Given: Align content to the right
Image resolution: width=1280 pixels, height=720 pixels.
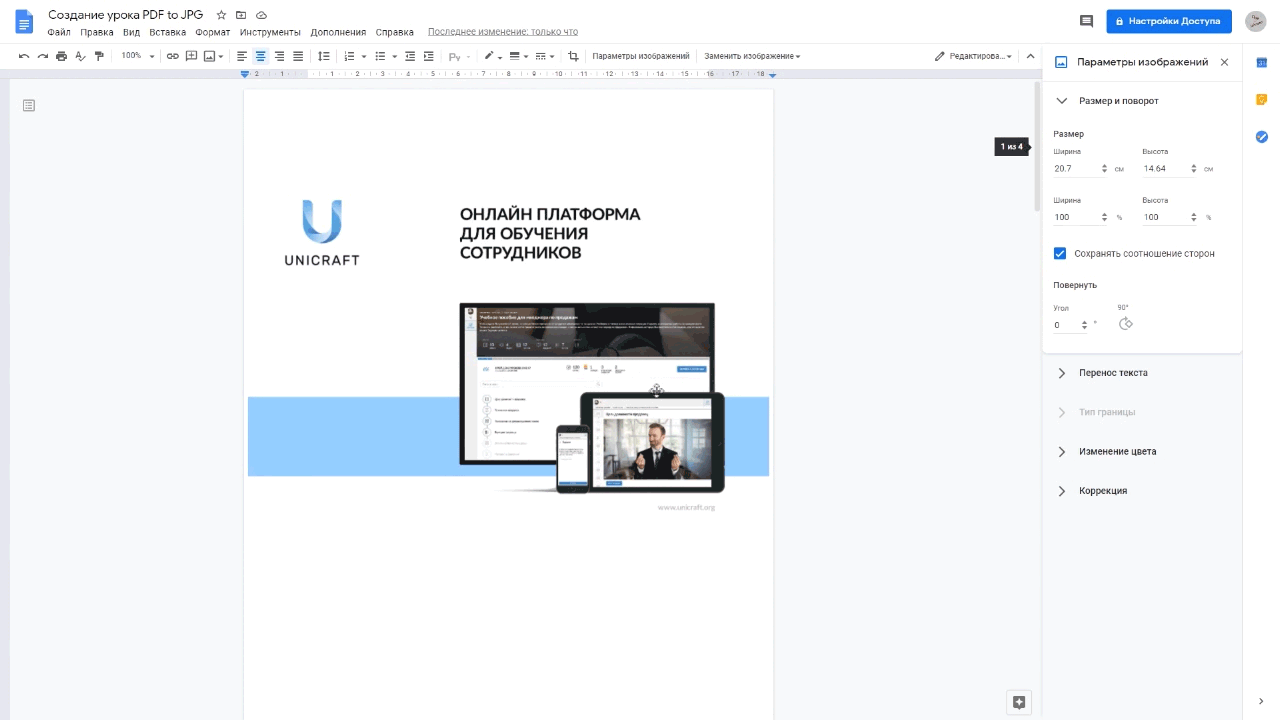Looking at the screenshot, I should click(x=279, y=56).
